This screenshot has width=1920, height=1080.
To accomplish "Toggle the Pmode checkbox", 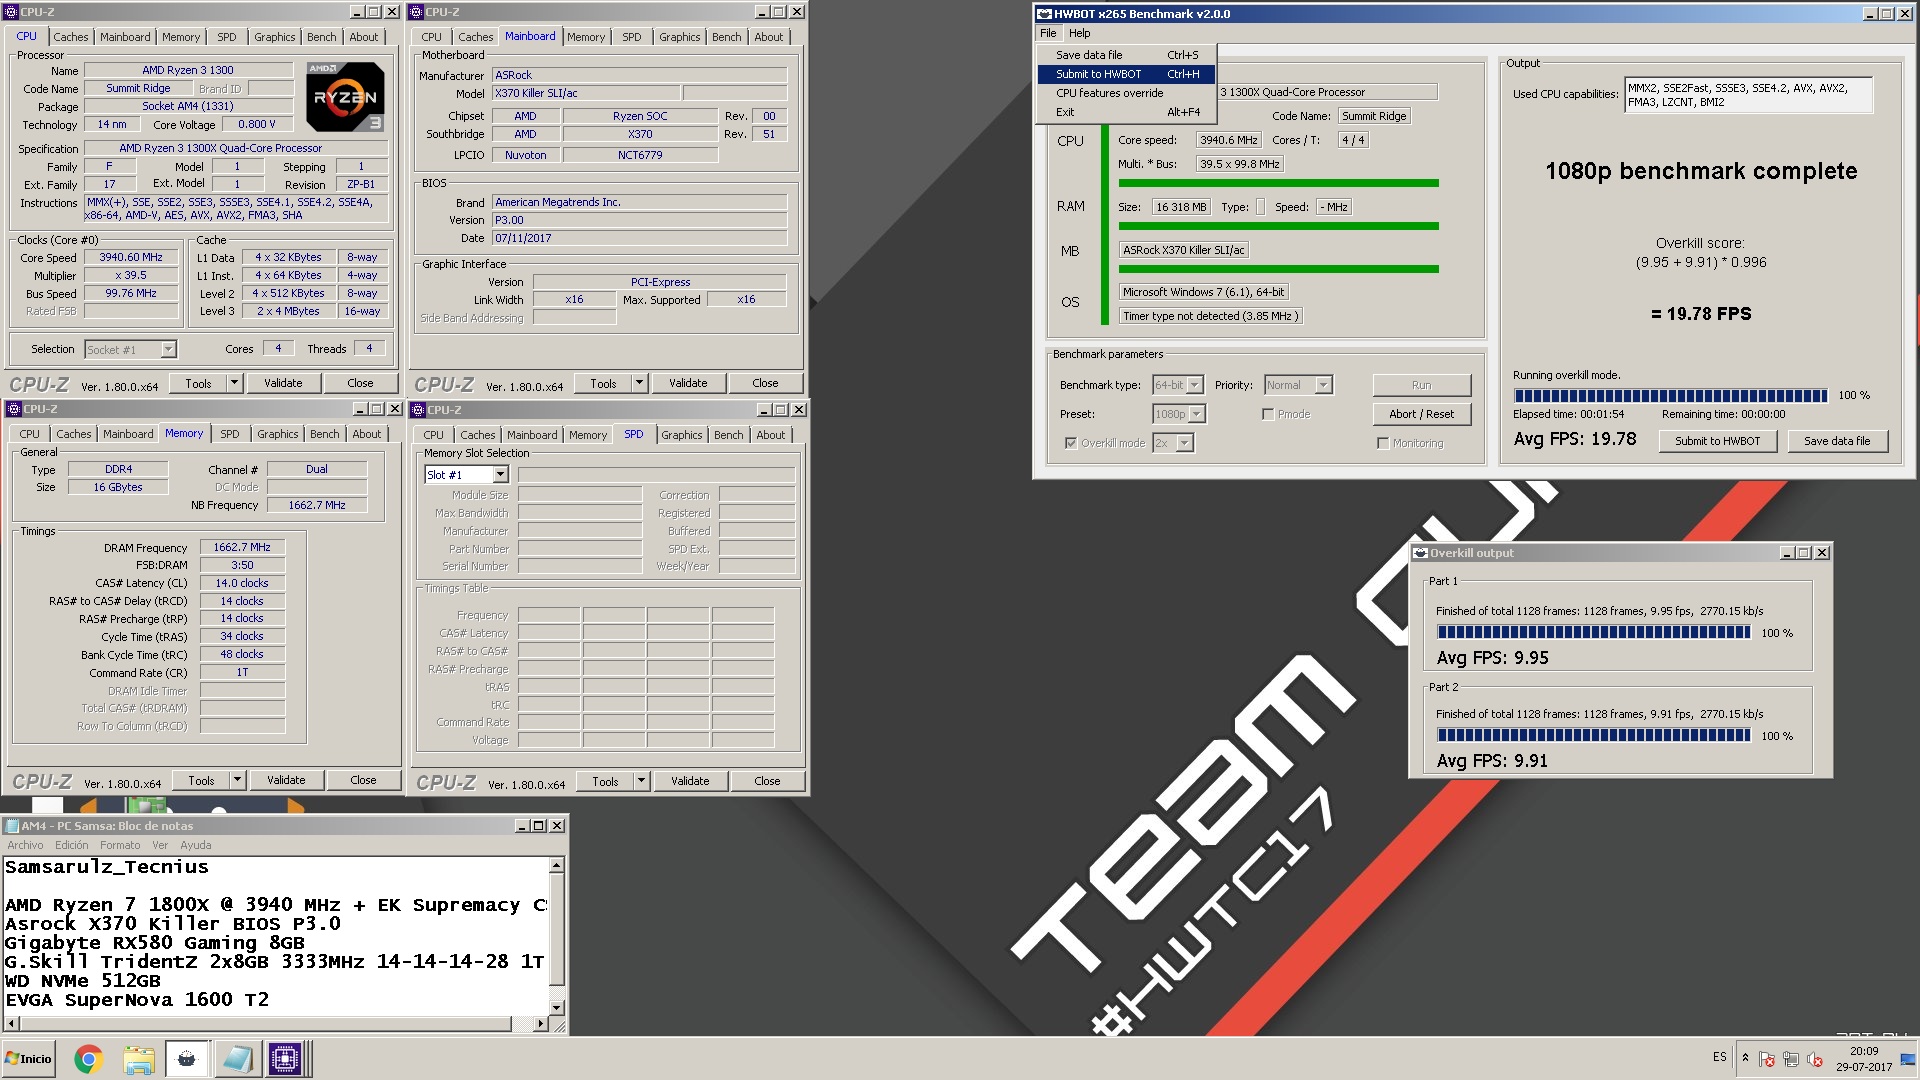I will click(1268, 414).
